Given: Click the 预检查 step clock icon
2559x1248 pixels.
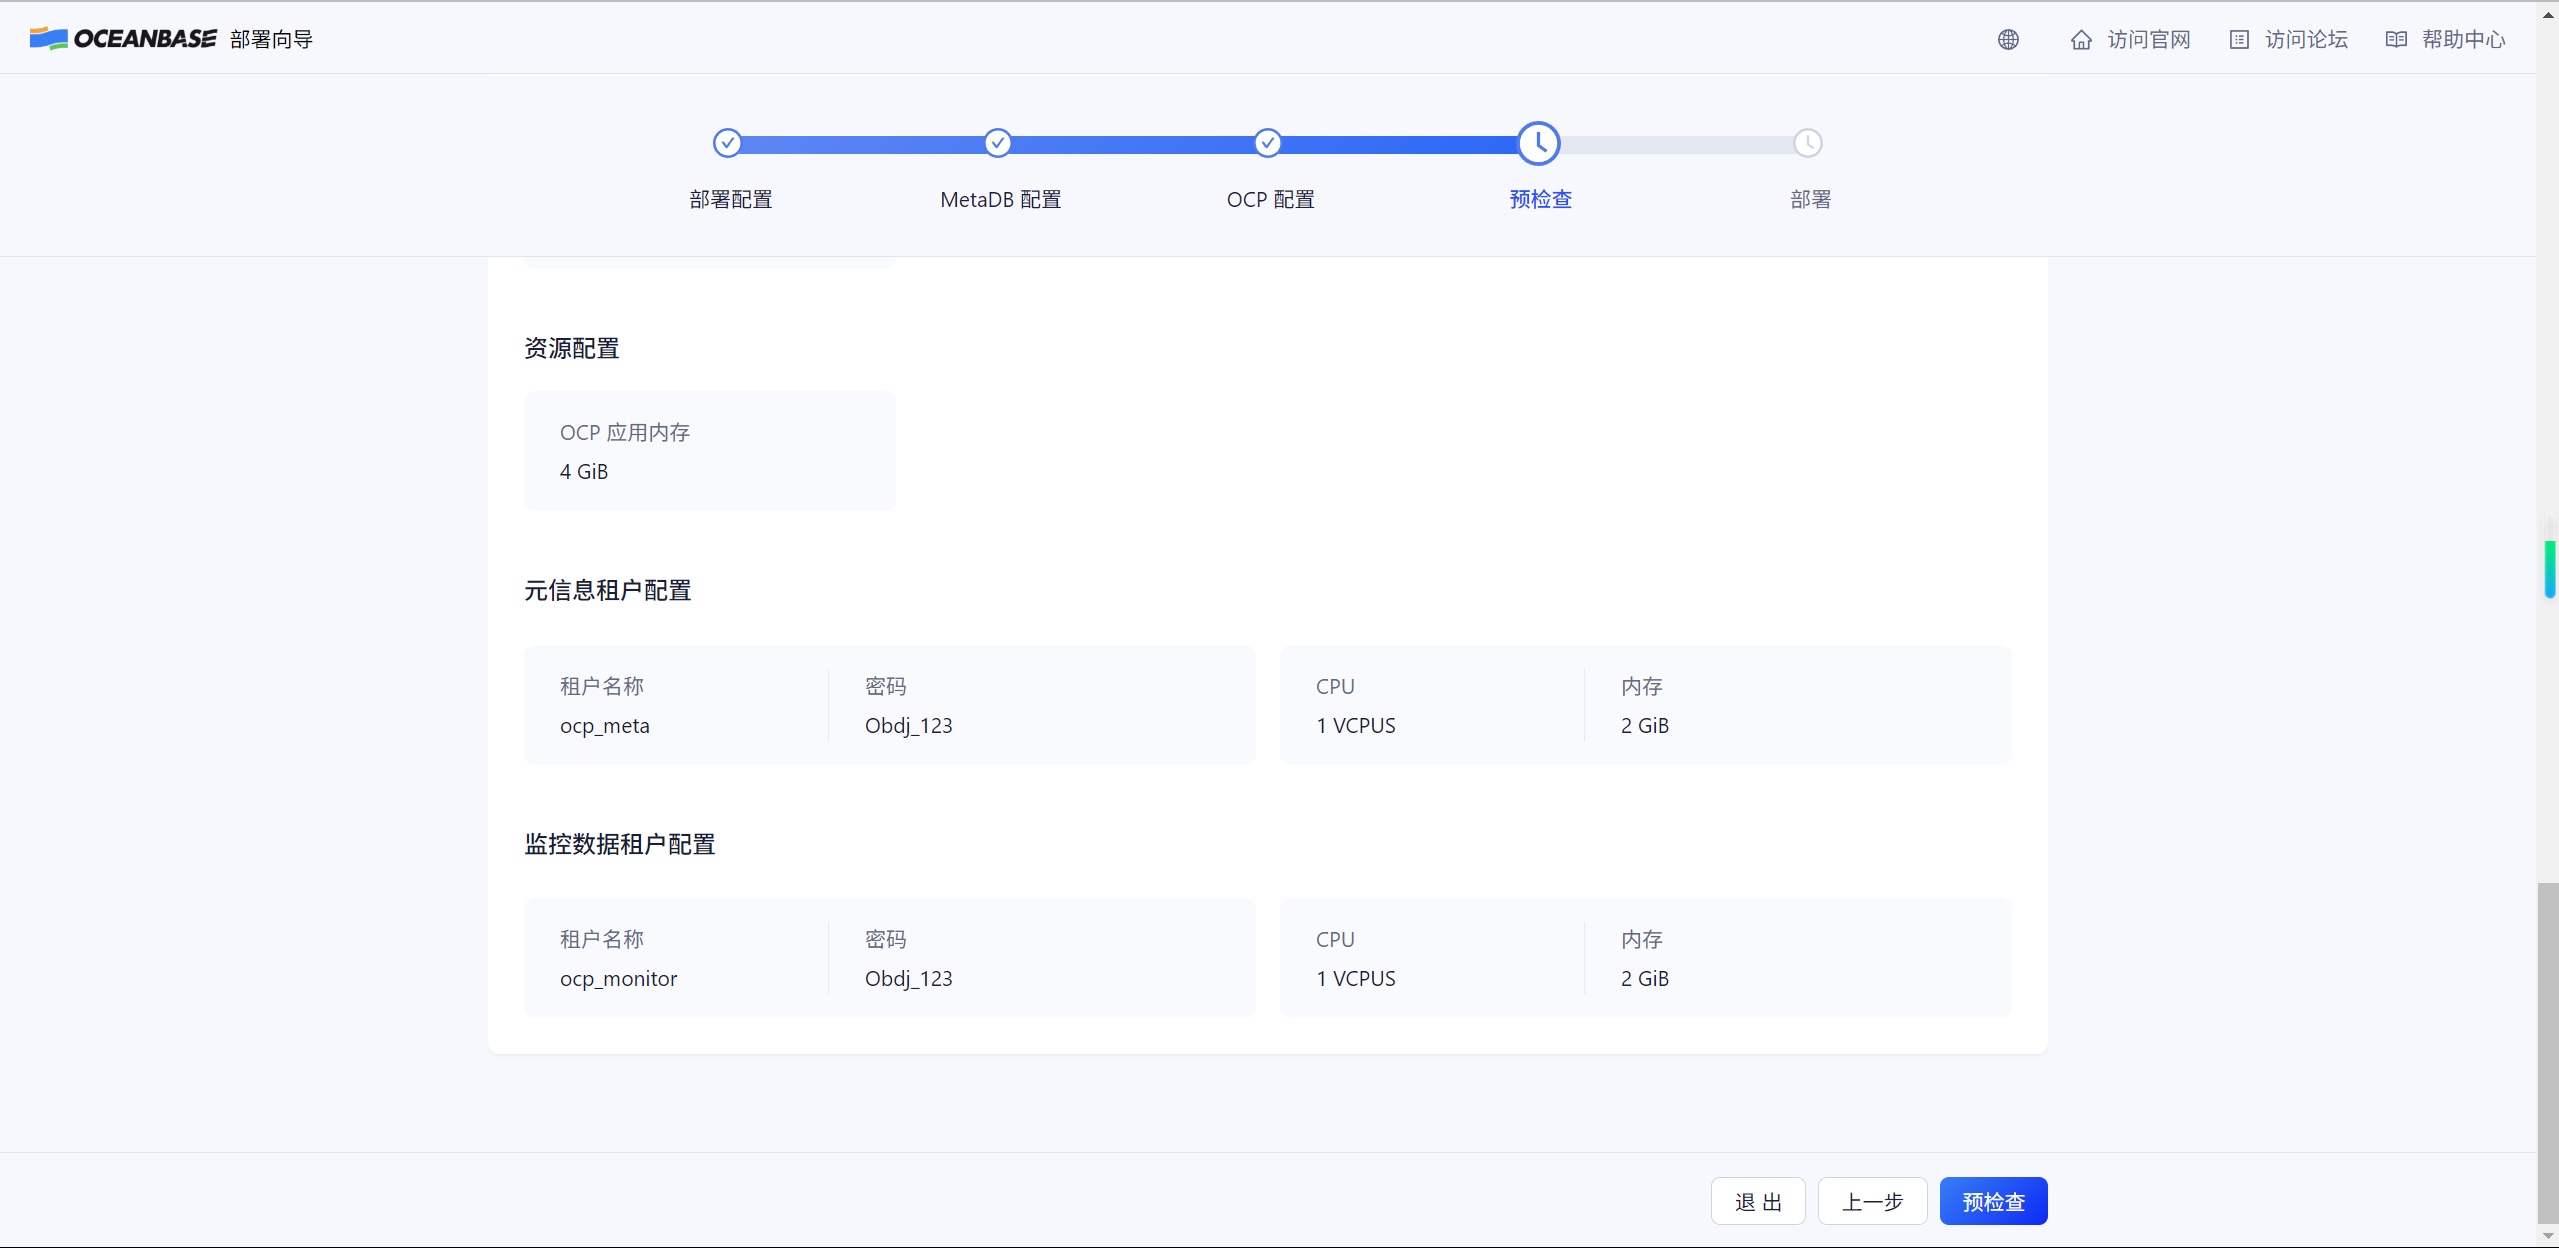Looking at the screenshot, I should [1539, 143].
